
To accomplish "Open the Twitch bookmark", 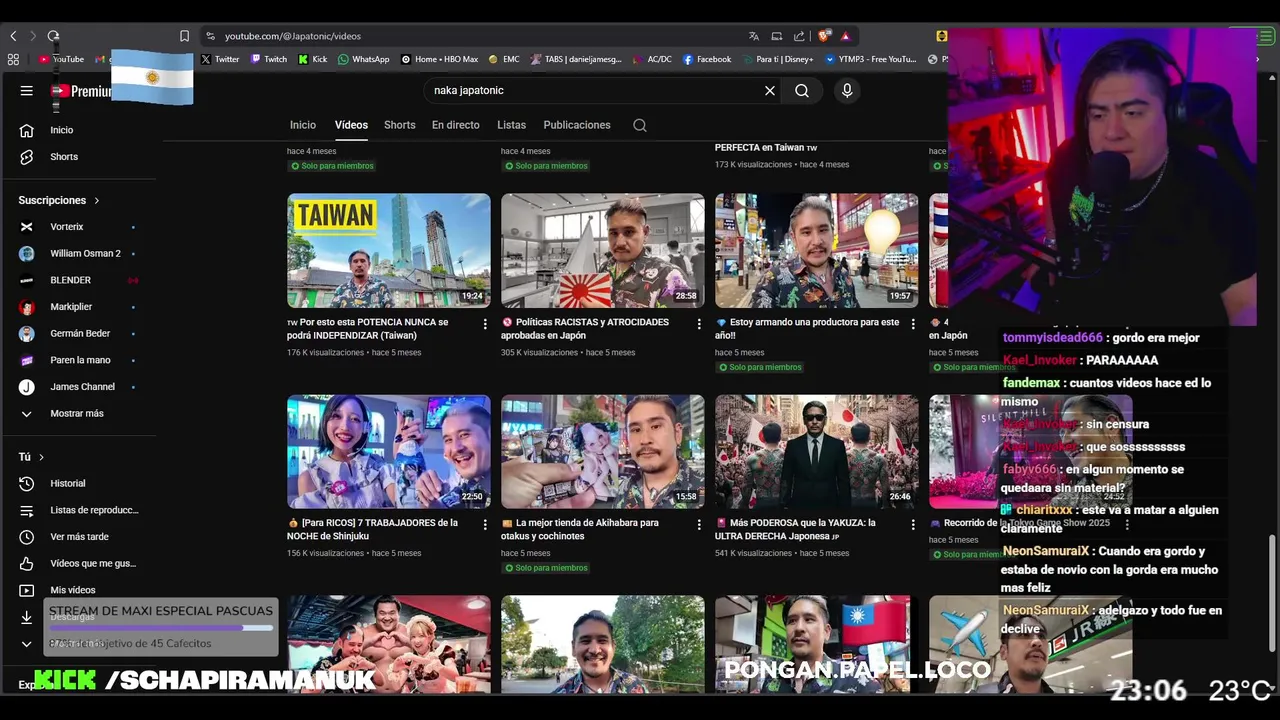I will [x=269, y=59].
